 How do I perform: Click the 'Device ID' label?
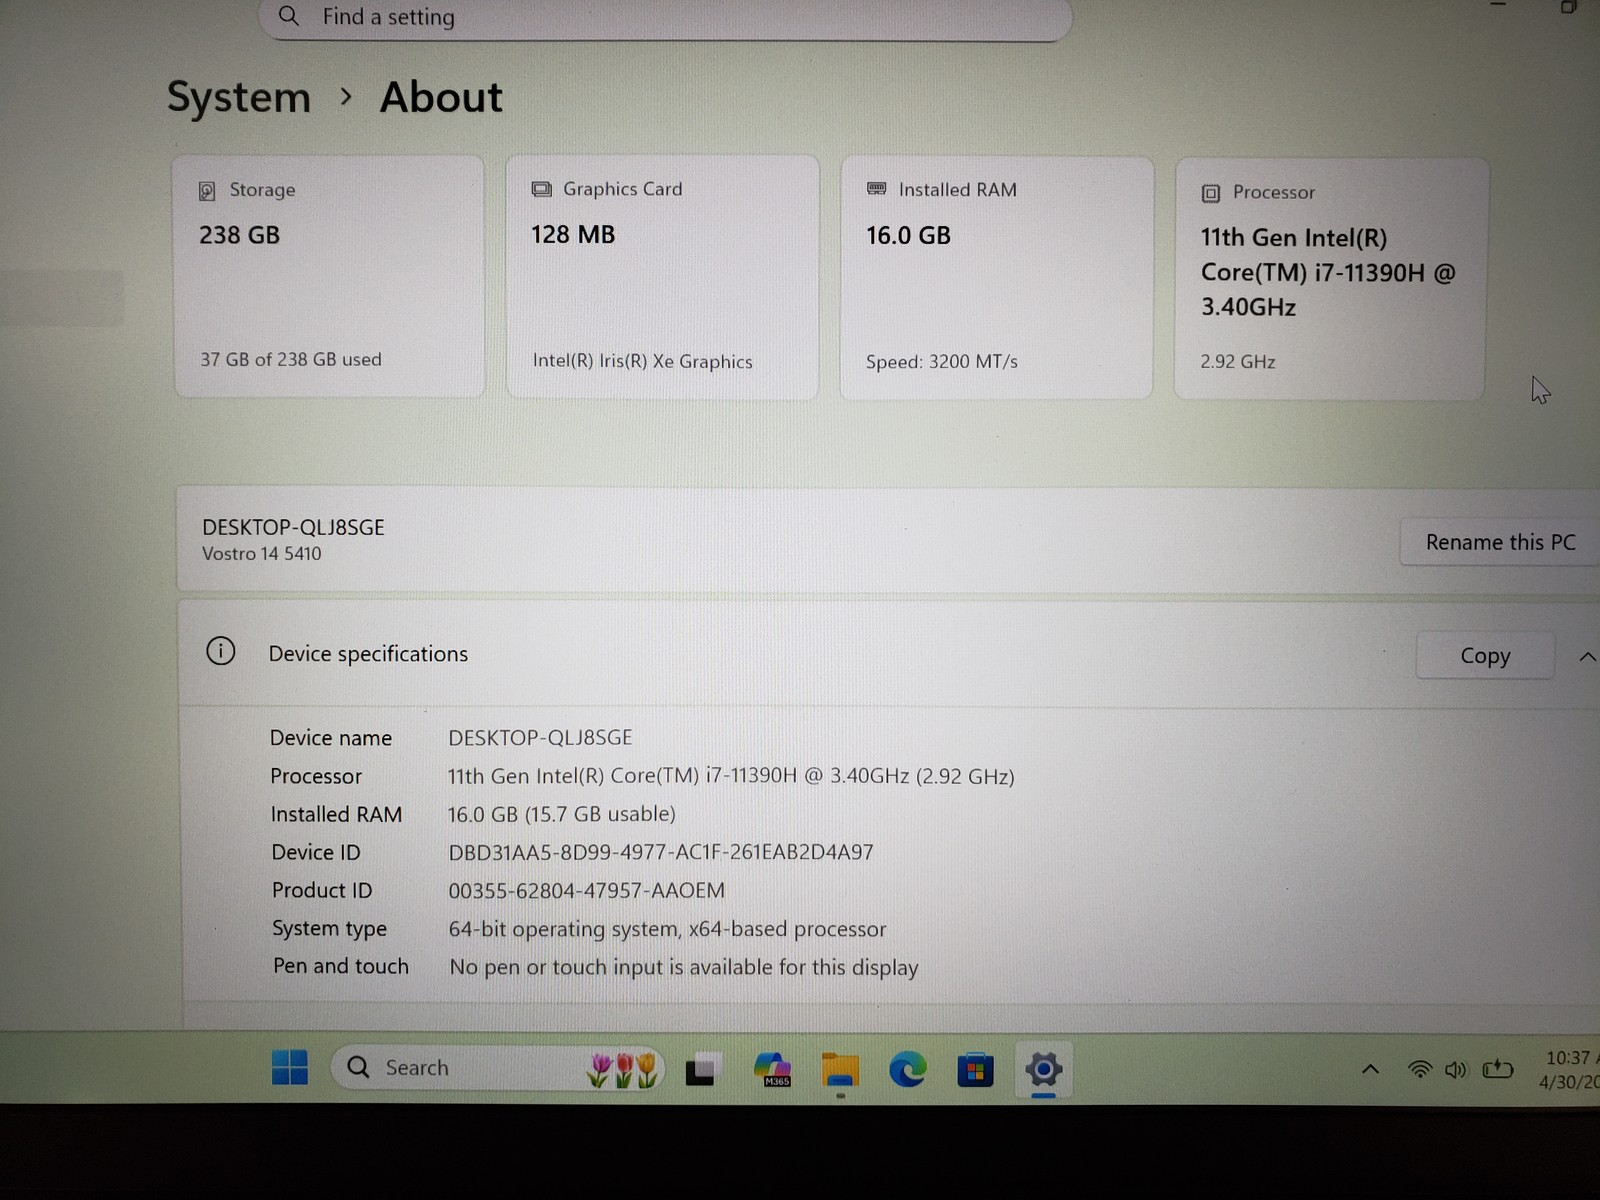[316, 853]
